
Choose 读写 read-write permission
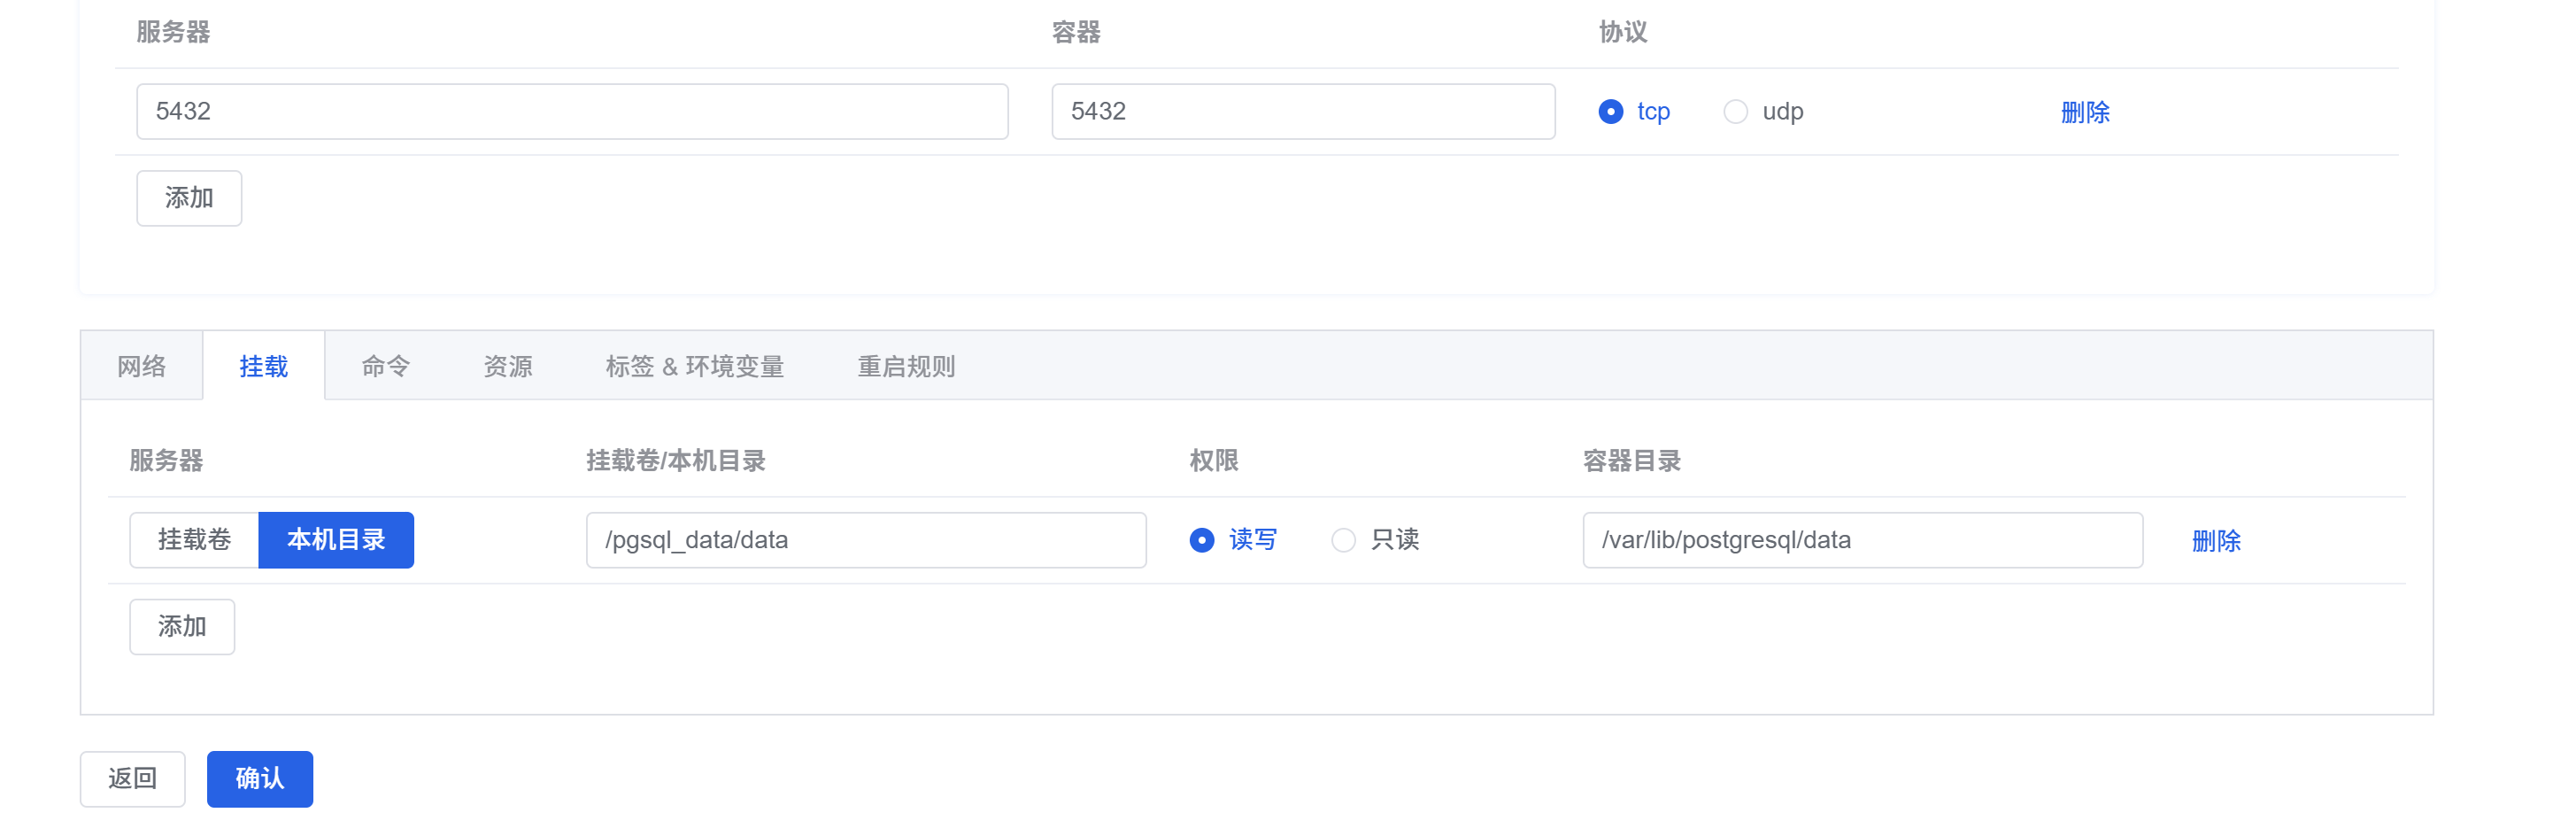(x=1202, y=540)
